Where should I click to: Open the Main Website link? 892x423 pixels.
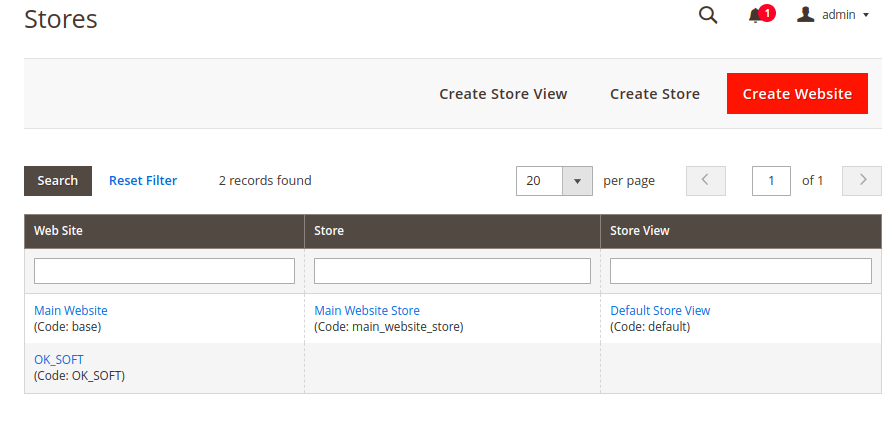pyautogui.click(x=71, y=310)
